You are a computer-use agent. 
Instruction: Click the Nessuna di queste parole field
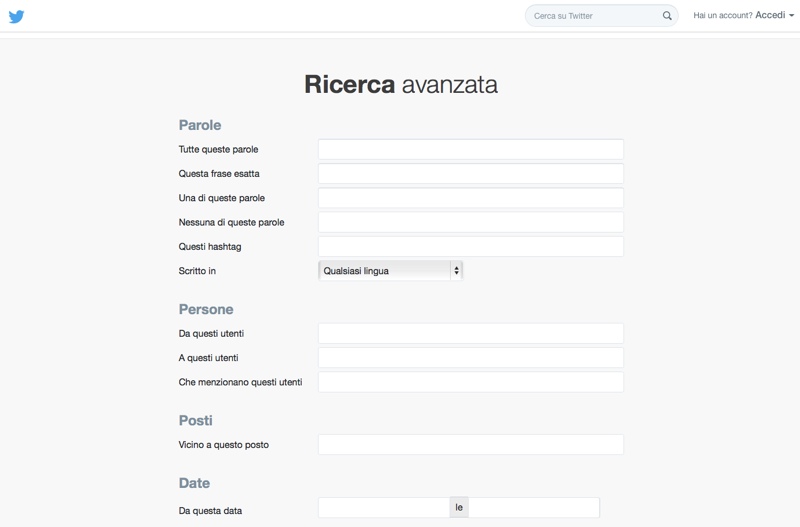coord(470,222)
